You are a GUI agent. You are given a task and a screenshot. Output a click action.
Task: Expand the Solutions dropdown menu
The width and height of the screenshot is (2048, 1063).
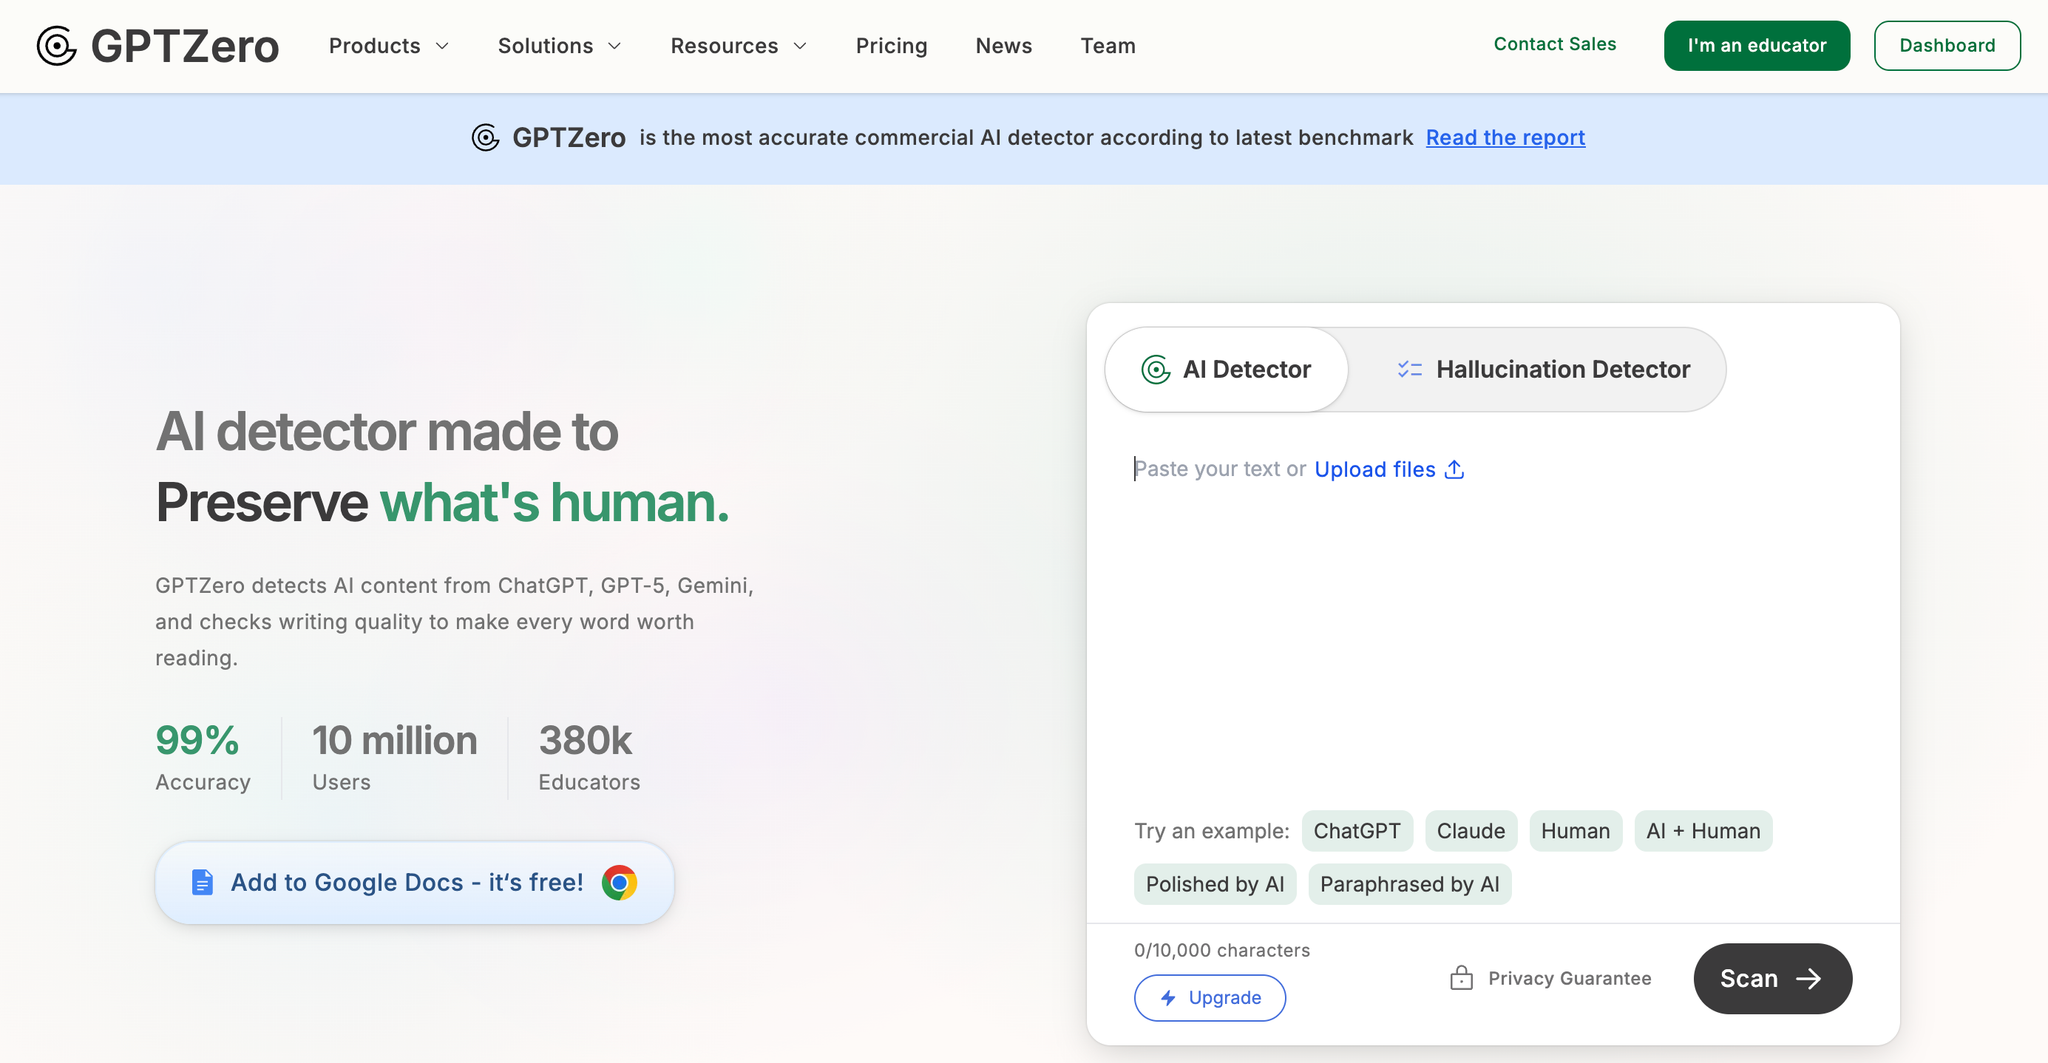(x=560, y=46)
